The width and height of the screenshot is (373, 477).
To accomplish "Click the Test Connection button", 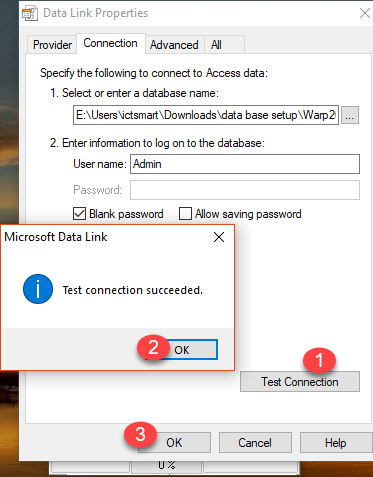I will 300,382.
